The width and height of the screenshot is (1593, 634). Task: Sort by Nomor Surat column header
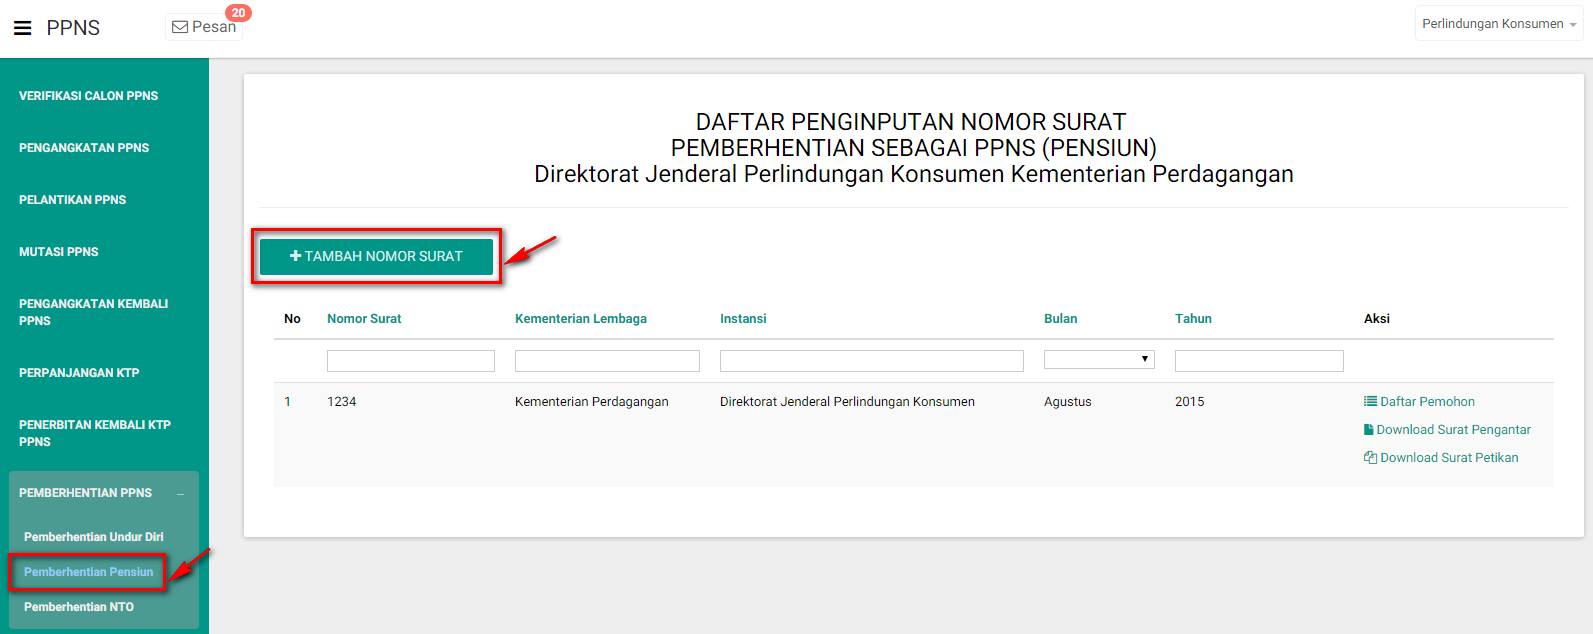(x=364, y=319)
